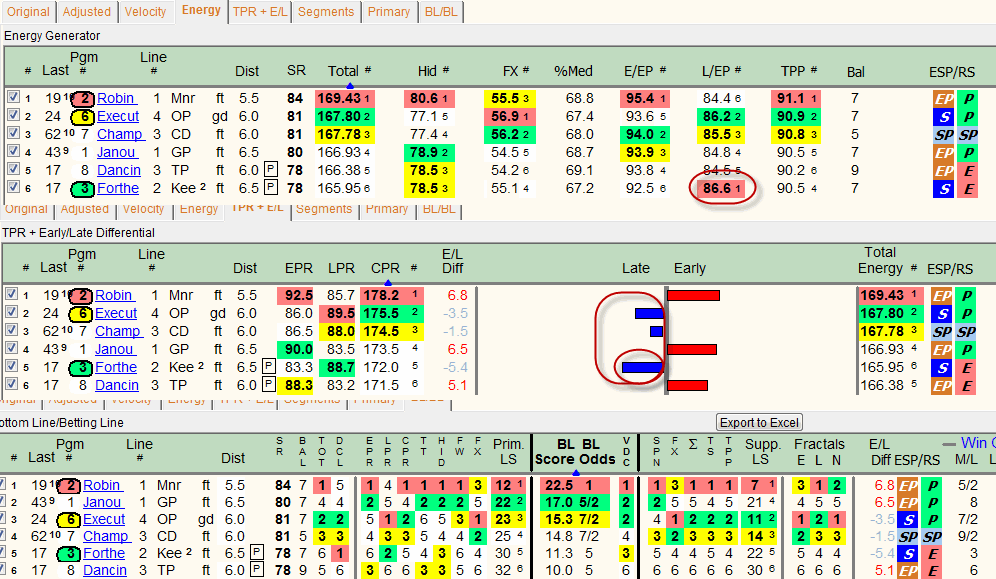Click the 22.5 BL Score cell for Robin

[575, 486]
